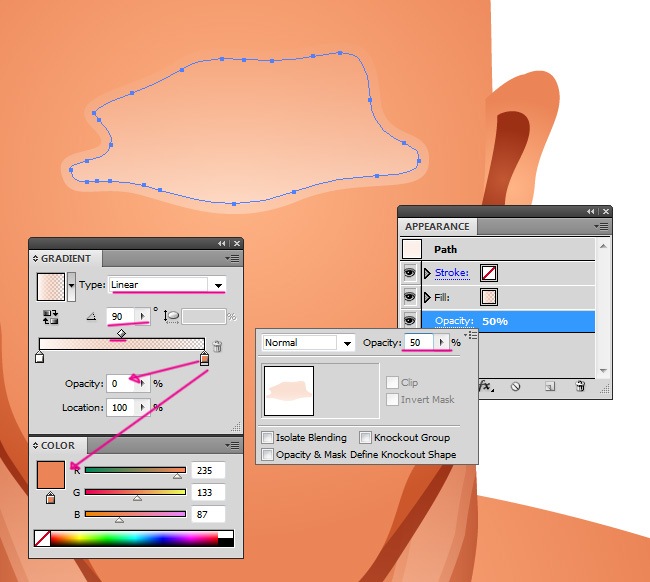Open the Gradient panel options menu
The width and height of the screenshot is (650, 582).
pyautogui.click(x=233, y=259)
